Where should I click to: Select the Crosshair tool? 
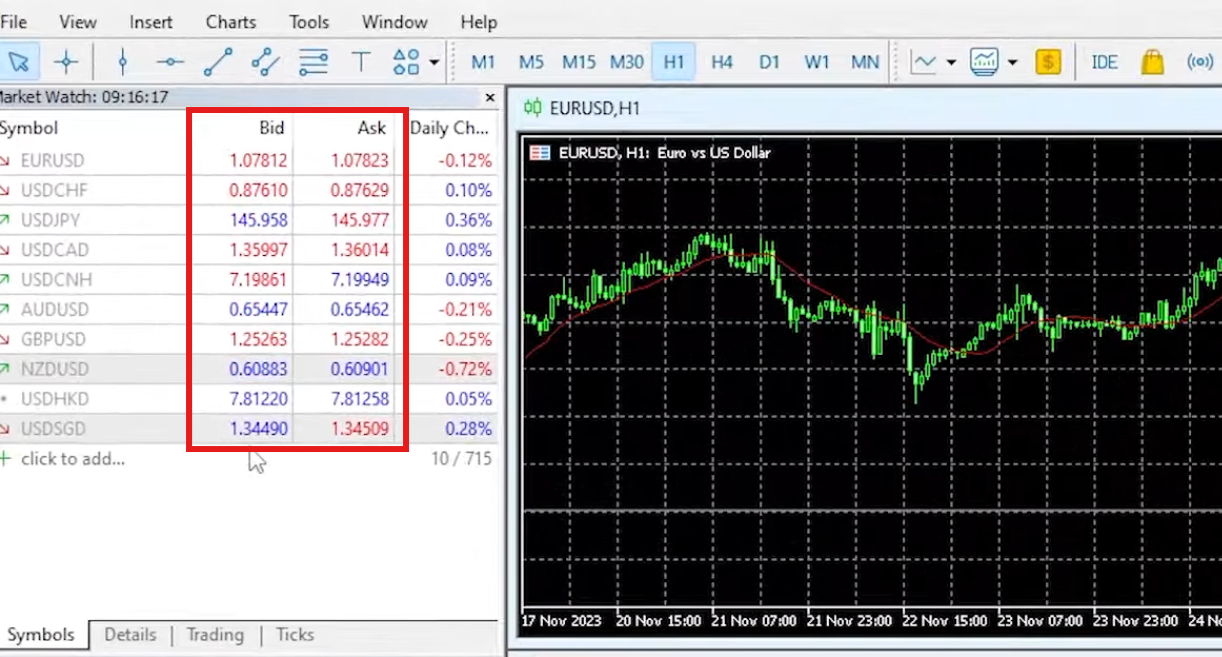pos(66,61)
